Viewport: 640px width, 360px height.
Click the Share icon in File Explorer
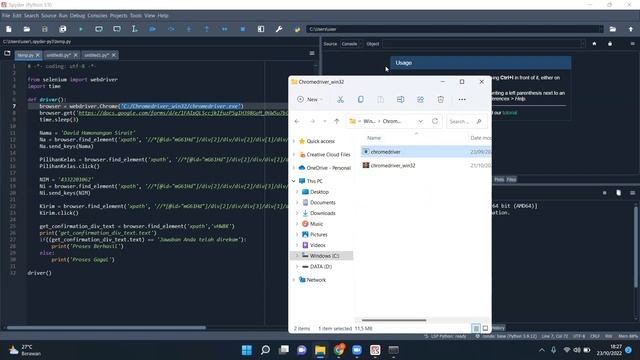(x=420, y=99)
